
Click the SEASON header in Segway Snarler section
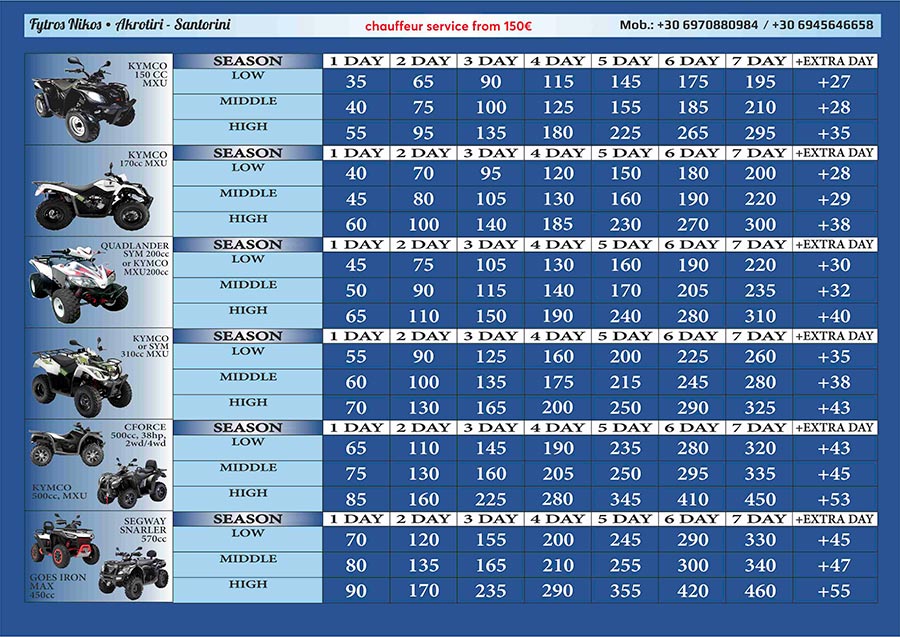(248, 519)
